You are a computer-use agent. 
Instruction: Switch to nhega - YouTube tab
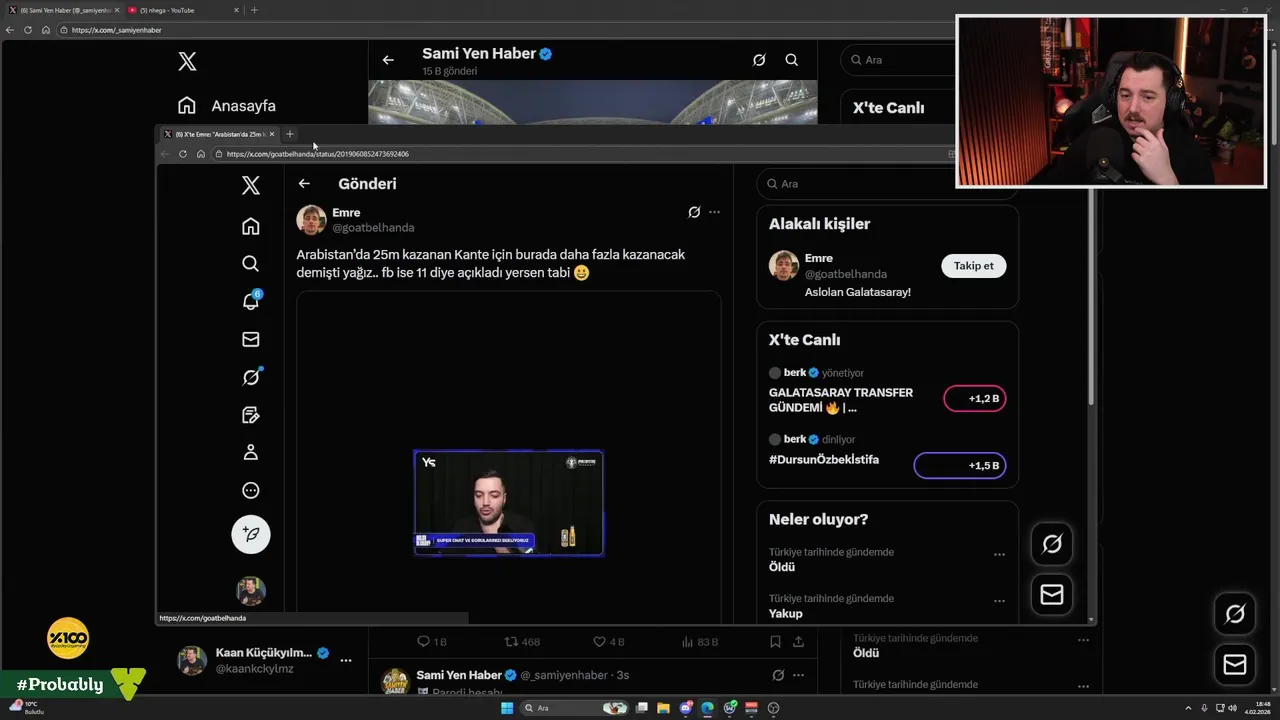[x=180, y=10]
